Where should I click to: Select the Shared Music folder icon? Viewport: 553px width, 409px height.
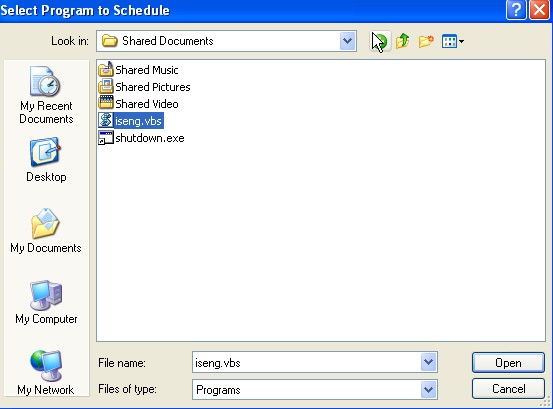coord(106,69)
